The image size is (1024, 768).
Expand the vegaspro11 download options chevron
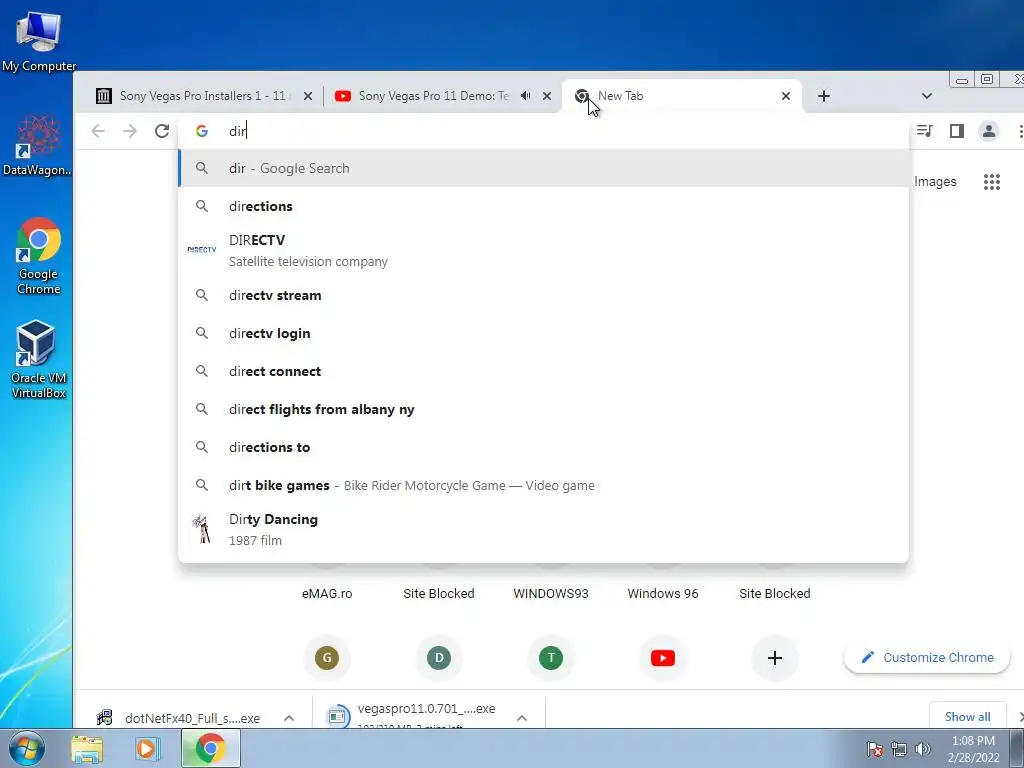click(522, 718)
